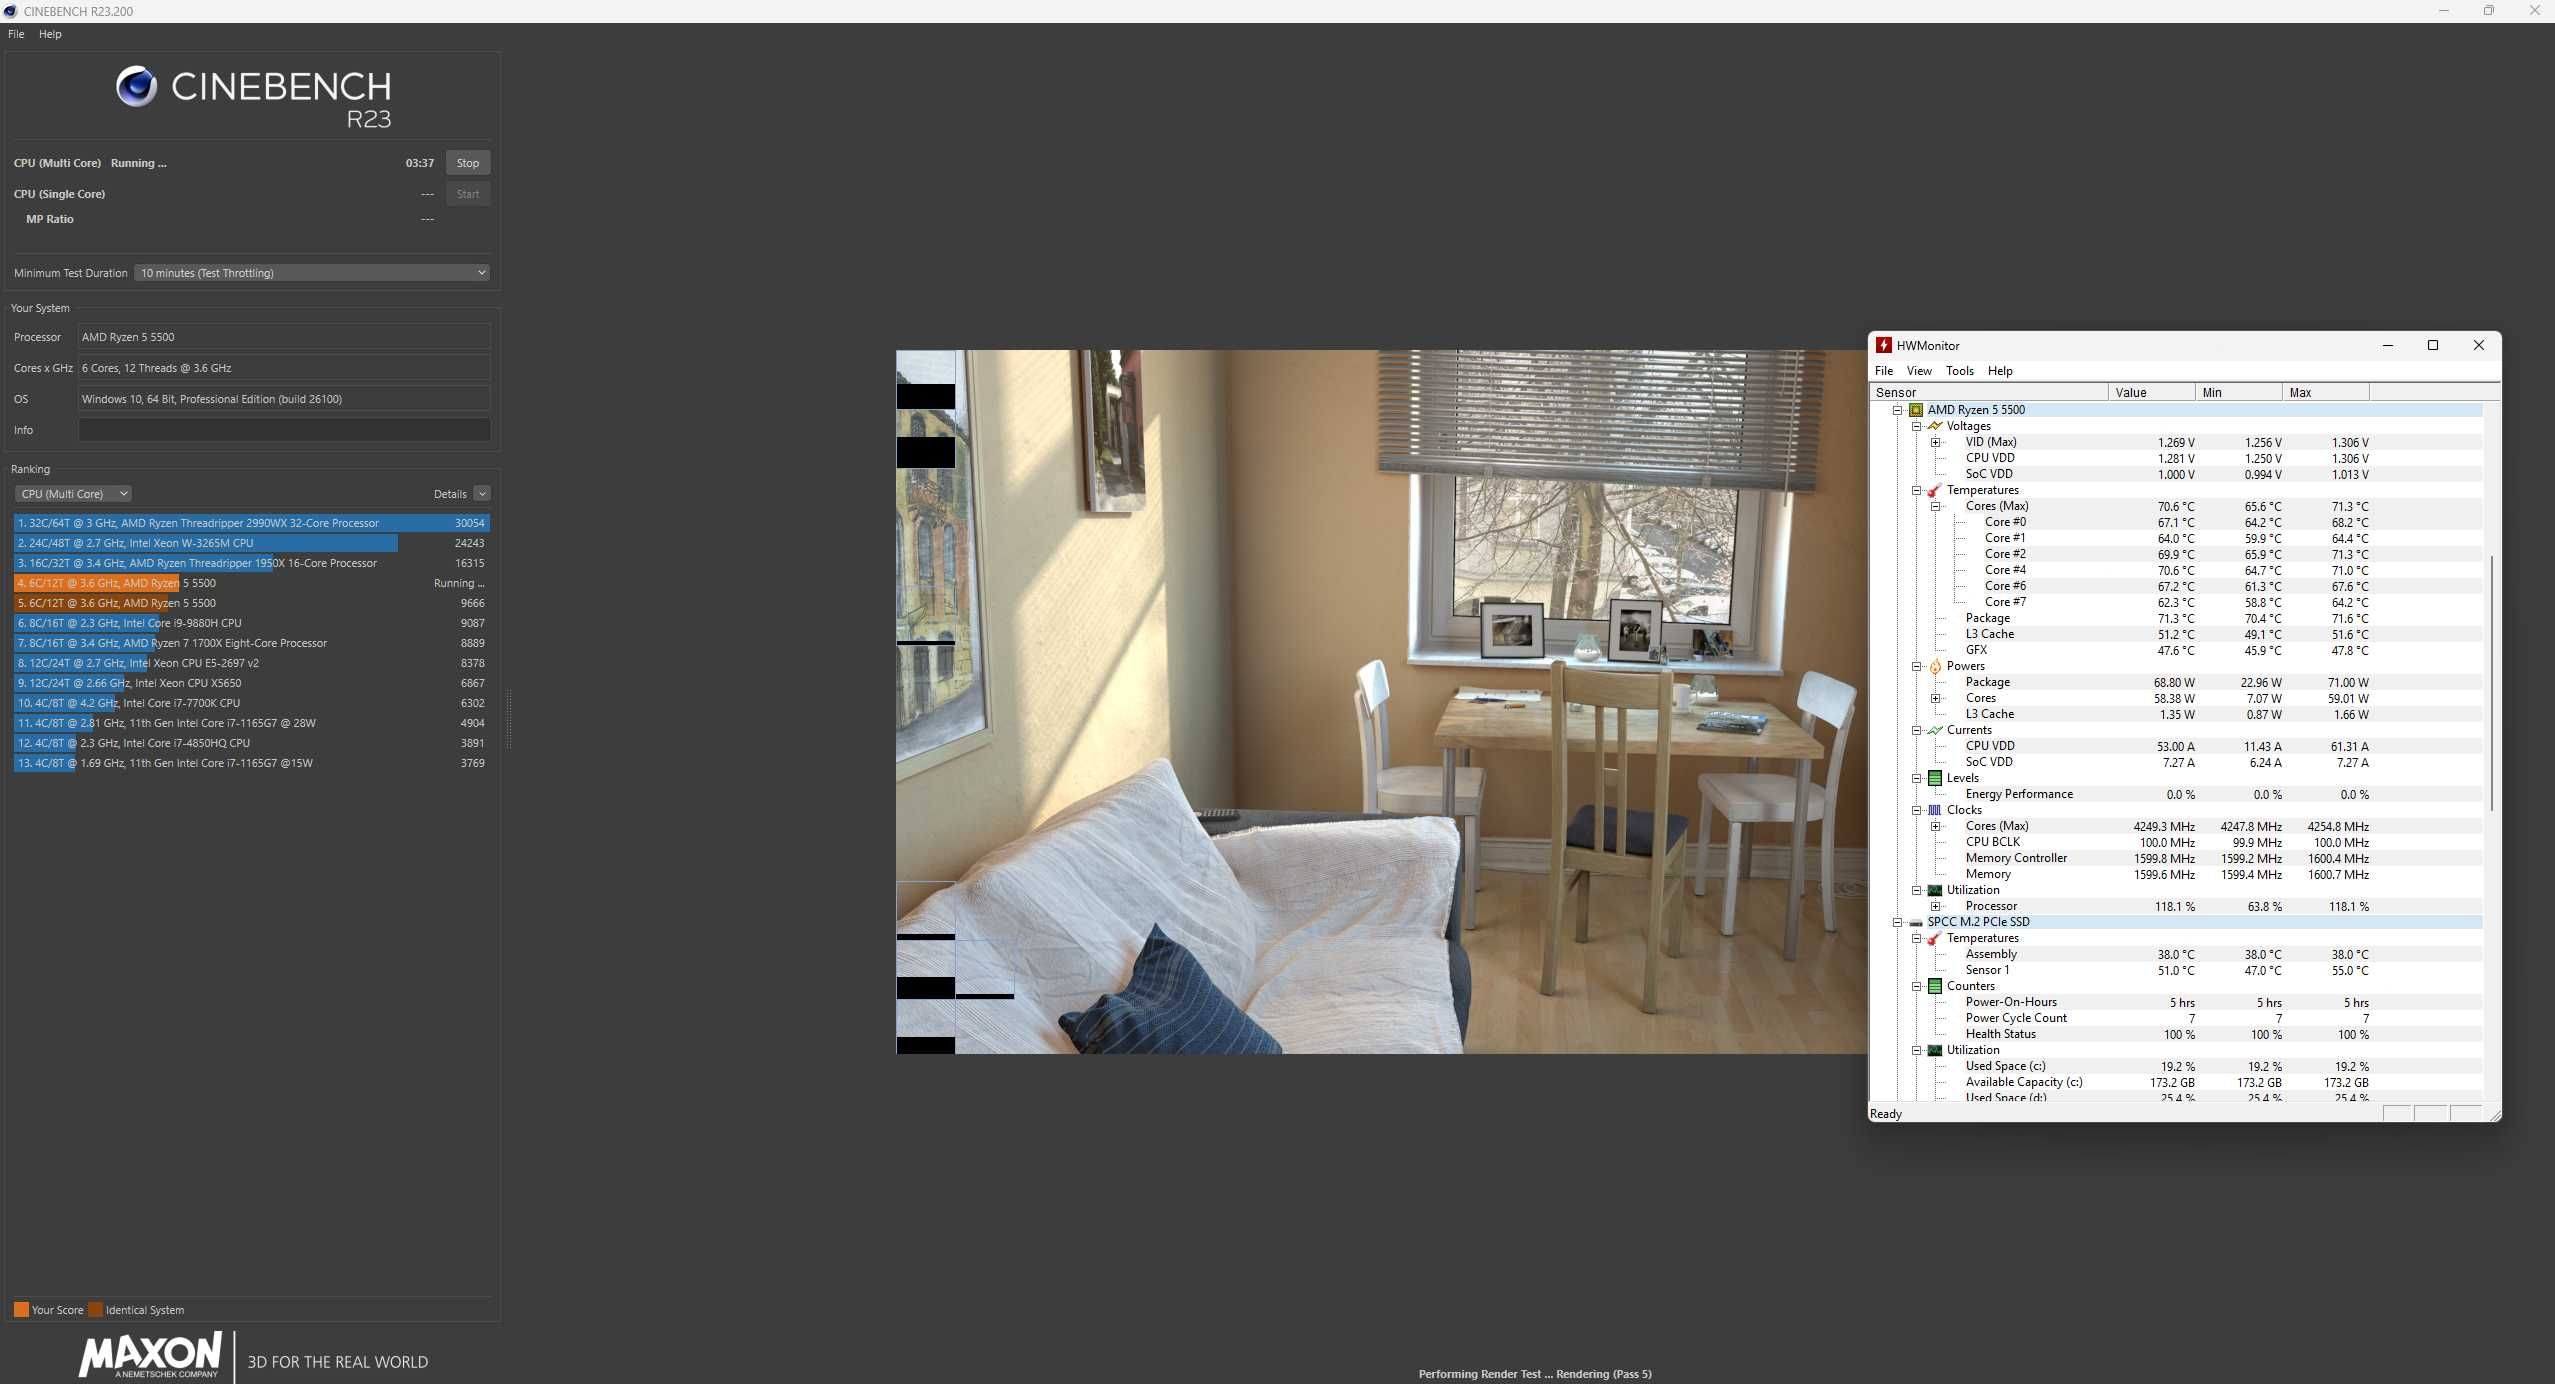Click the Max column header in HWMonitor

coord(2326,393)
